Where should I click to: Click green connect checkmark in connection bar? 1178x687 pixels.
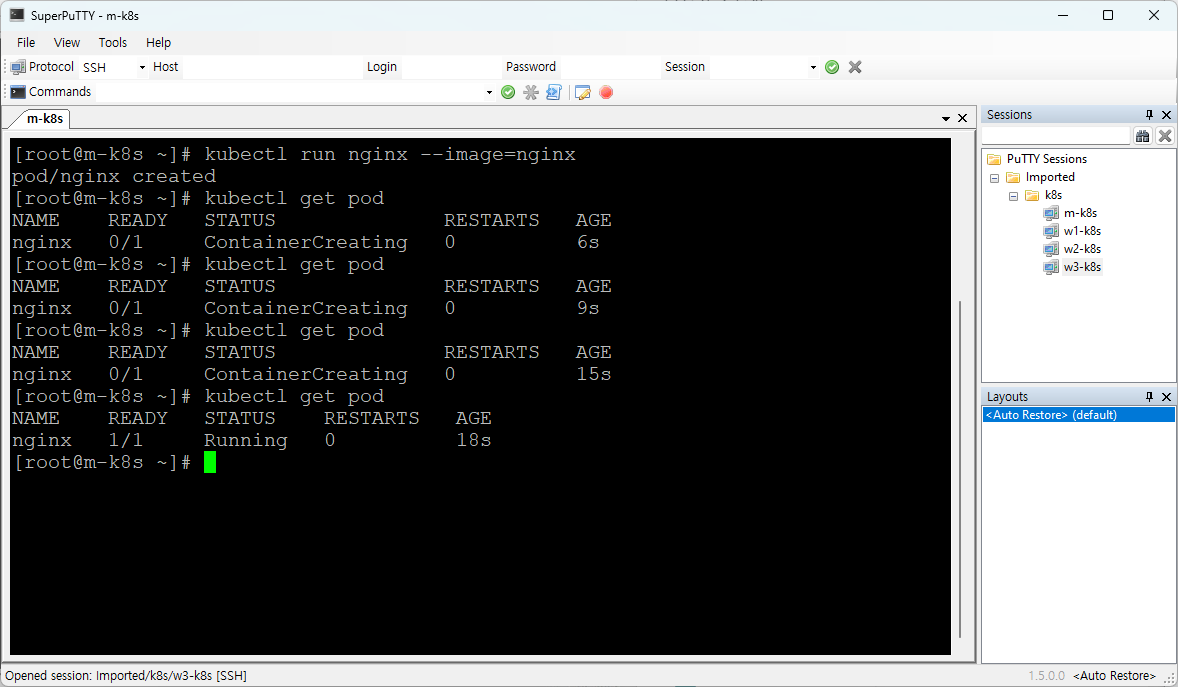pos(832,67)
